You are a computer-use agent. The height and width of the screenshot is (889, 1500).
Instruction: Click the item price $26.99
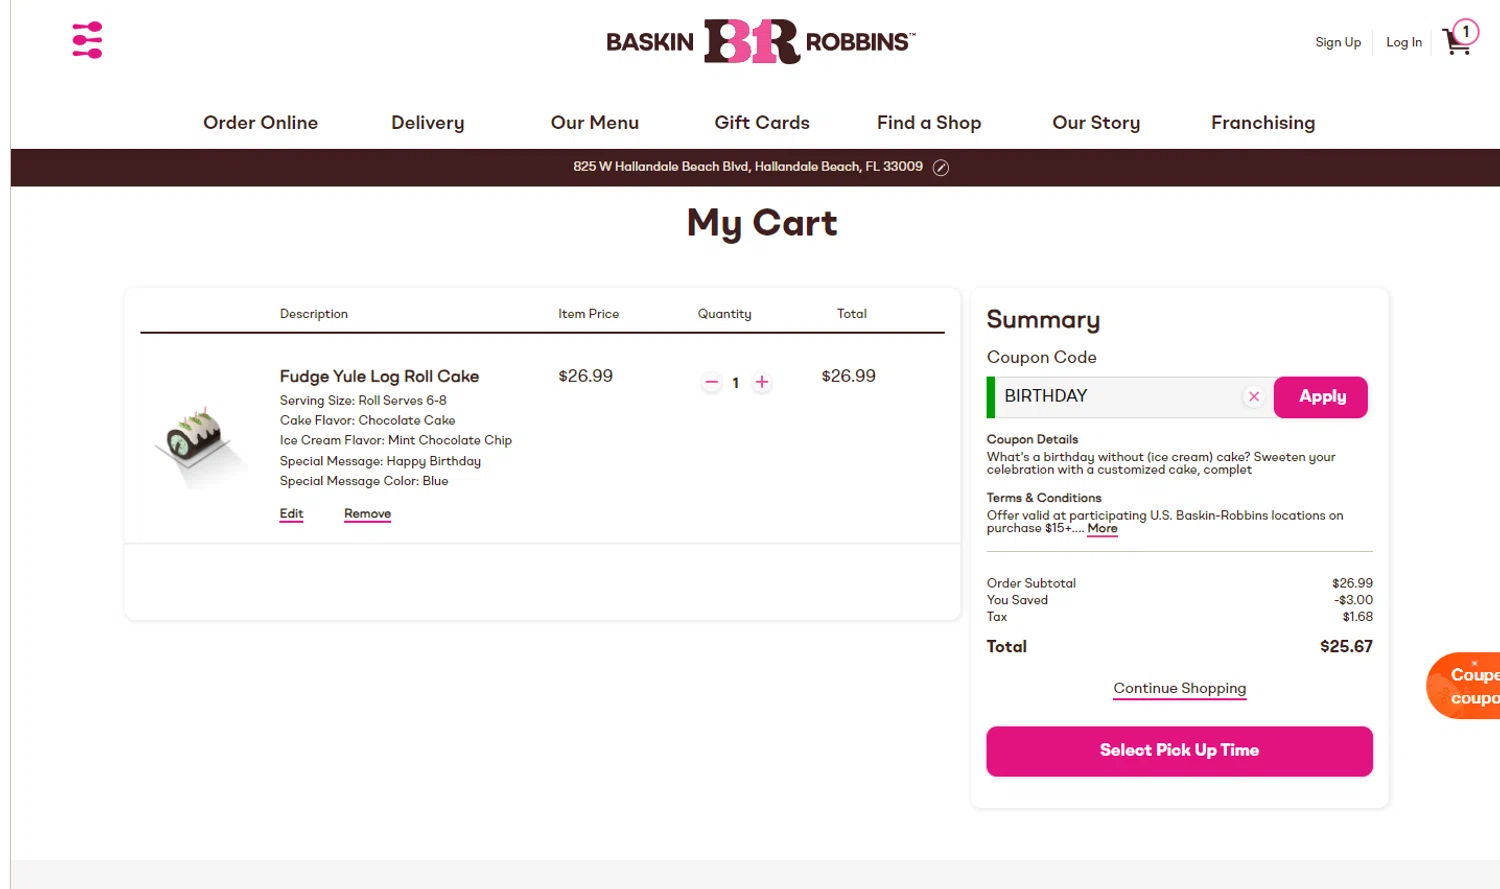585,376
